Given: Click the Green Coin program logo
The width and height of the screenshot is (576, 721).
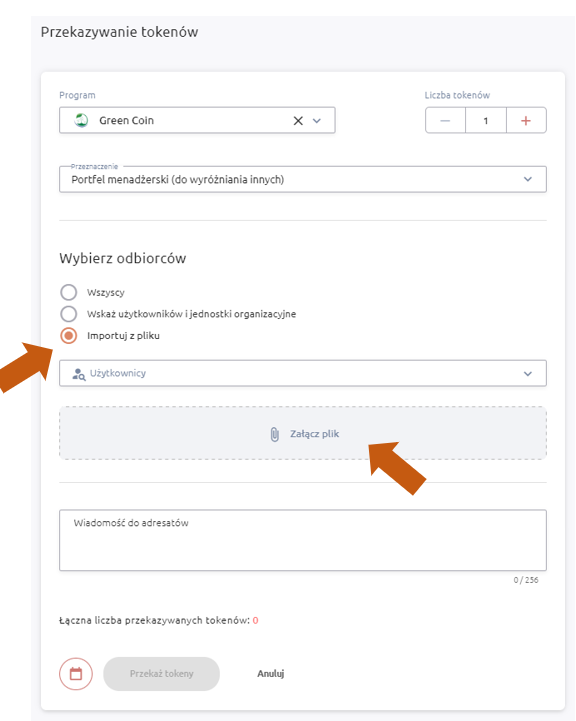Looking at the screenshot, I should [81, 120].
